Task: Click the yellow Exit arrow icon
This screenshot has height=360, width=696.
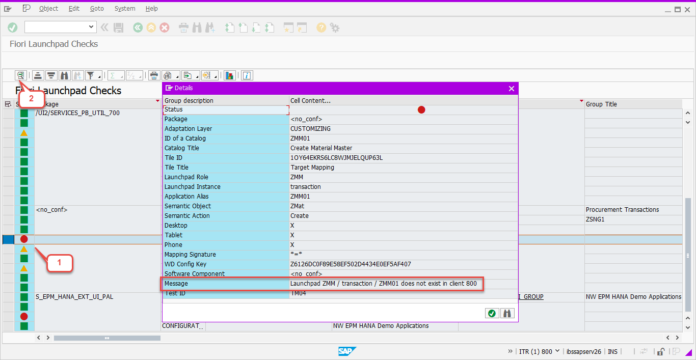Action: [x=151, y=28]
